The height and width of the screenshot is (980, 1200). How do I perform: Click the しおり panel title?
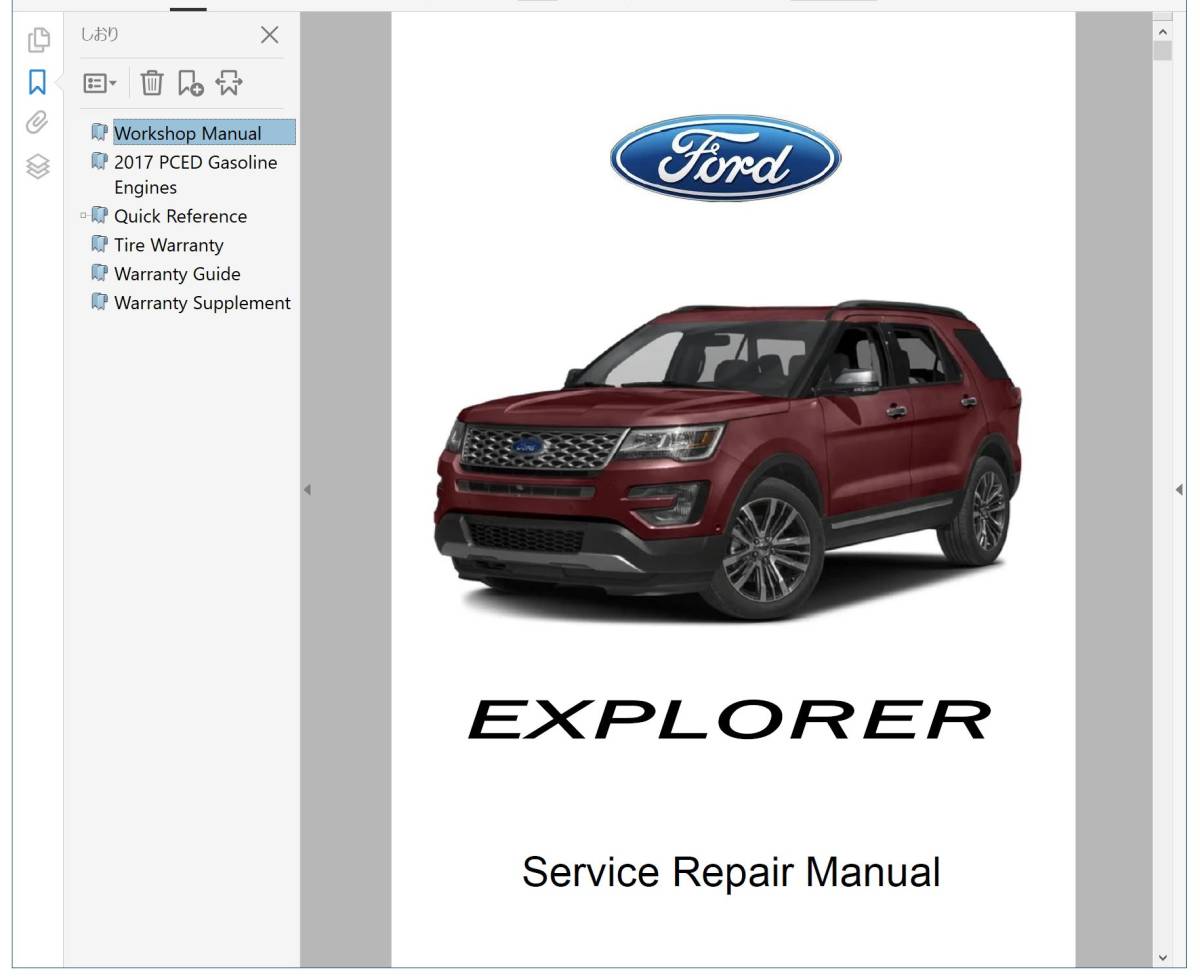point(100,35)
